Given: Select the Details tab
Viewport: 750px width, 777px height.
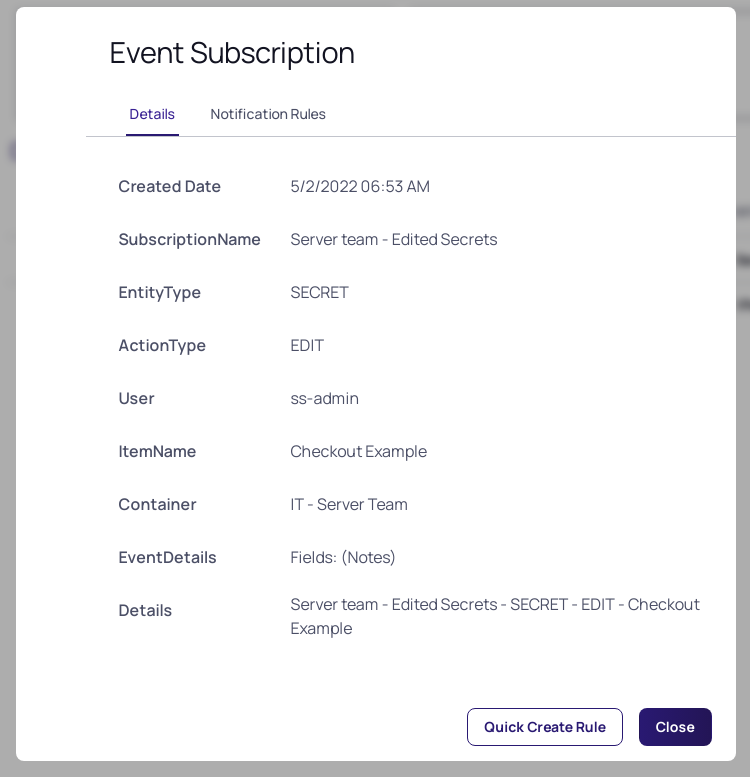Looking at the screenshot, I should pyautogui.click(x=152, y=114).
